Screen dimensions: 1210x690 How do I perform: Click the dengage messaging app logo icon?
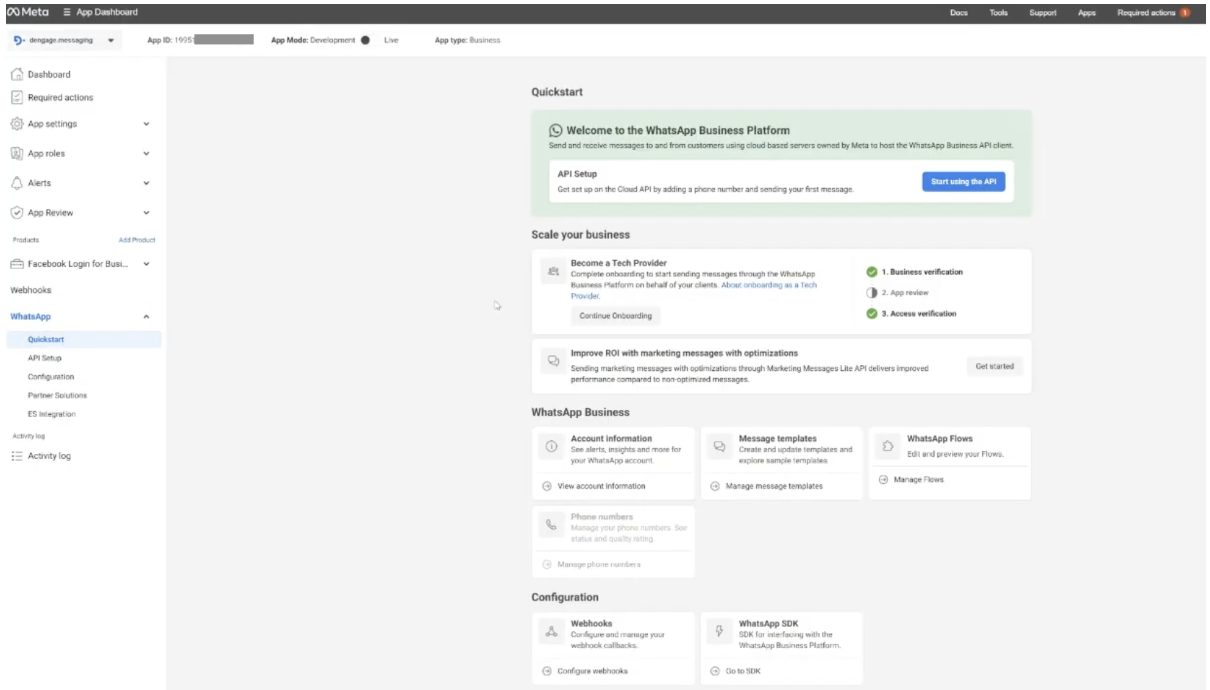(x=21, y=40)
